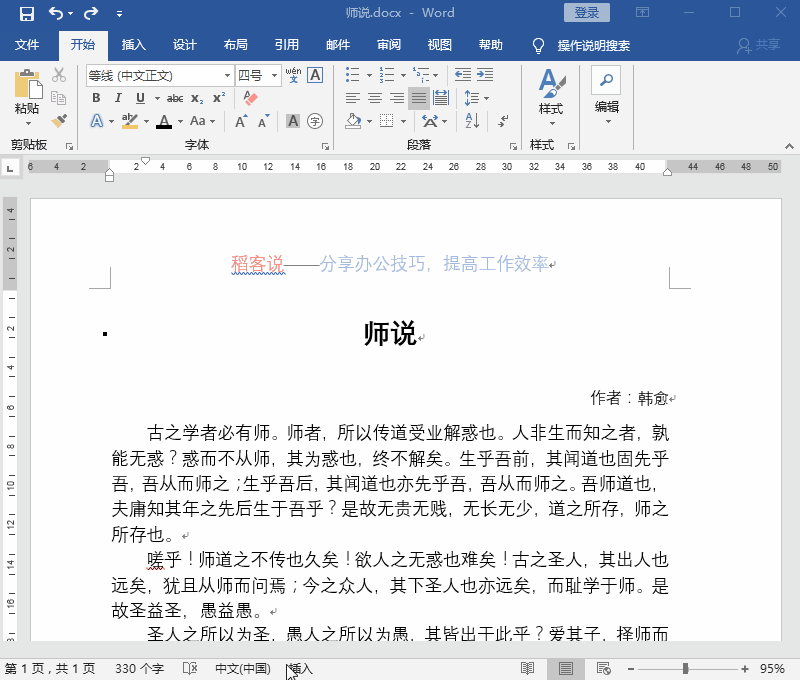The height and width of the screenshot is (680, 800).
Task: Click the 共享 share button
Action: [x=759, y=45]
